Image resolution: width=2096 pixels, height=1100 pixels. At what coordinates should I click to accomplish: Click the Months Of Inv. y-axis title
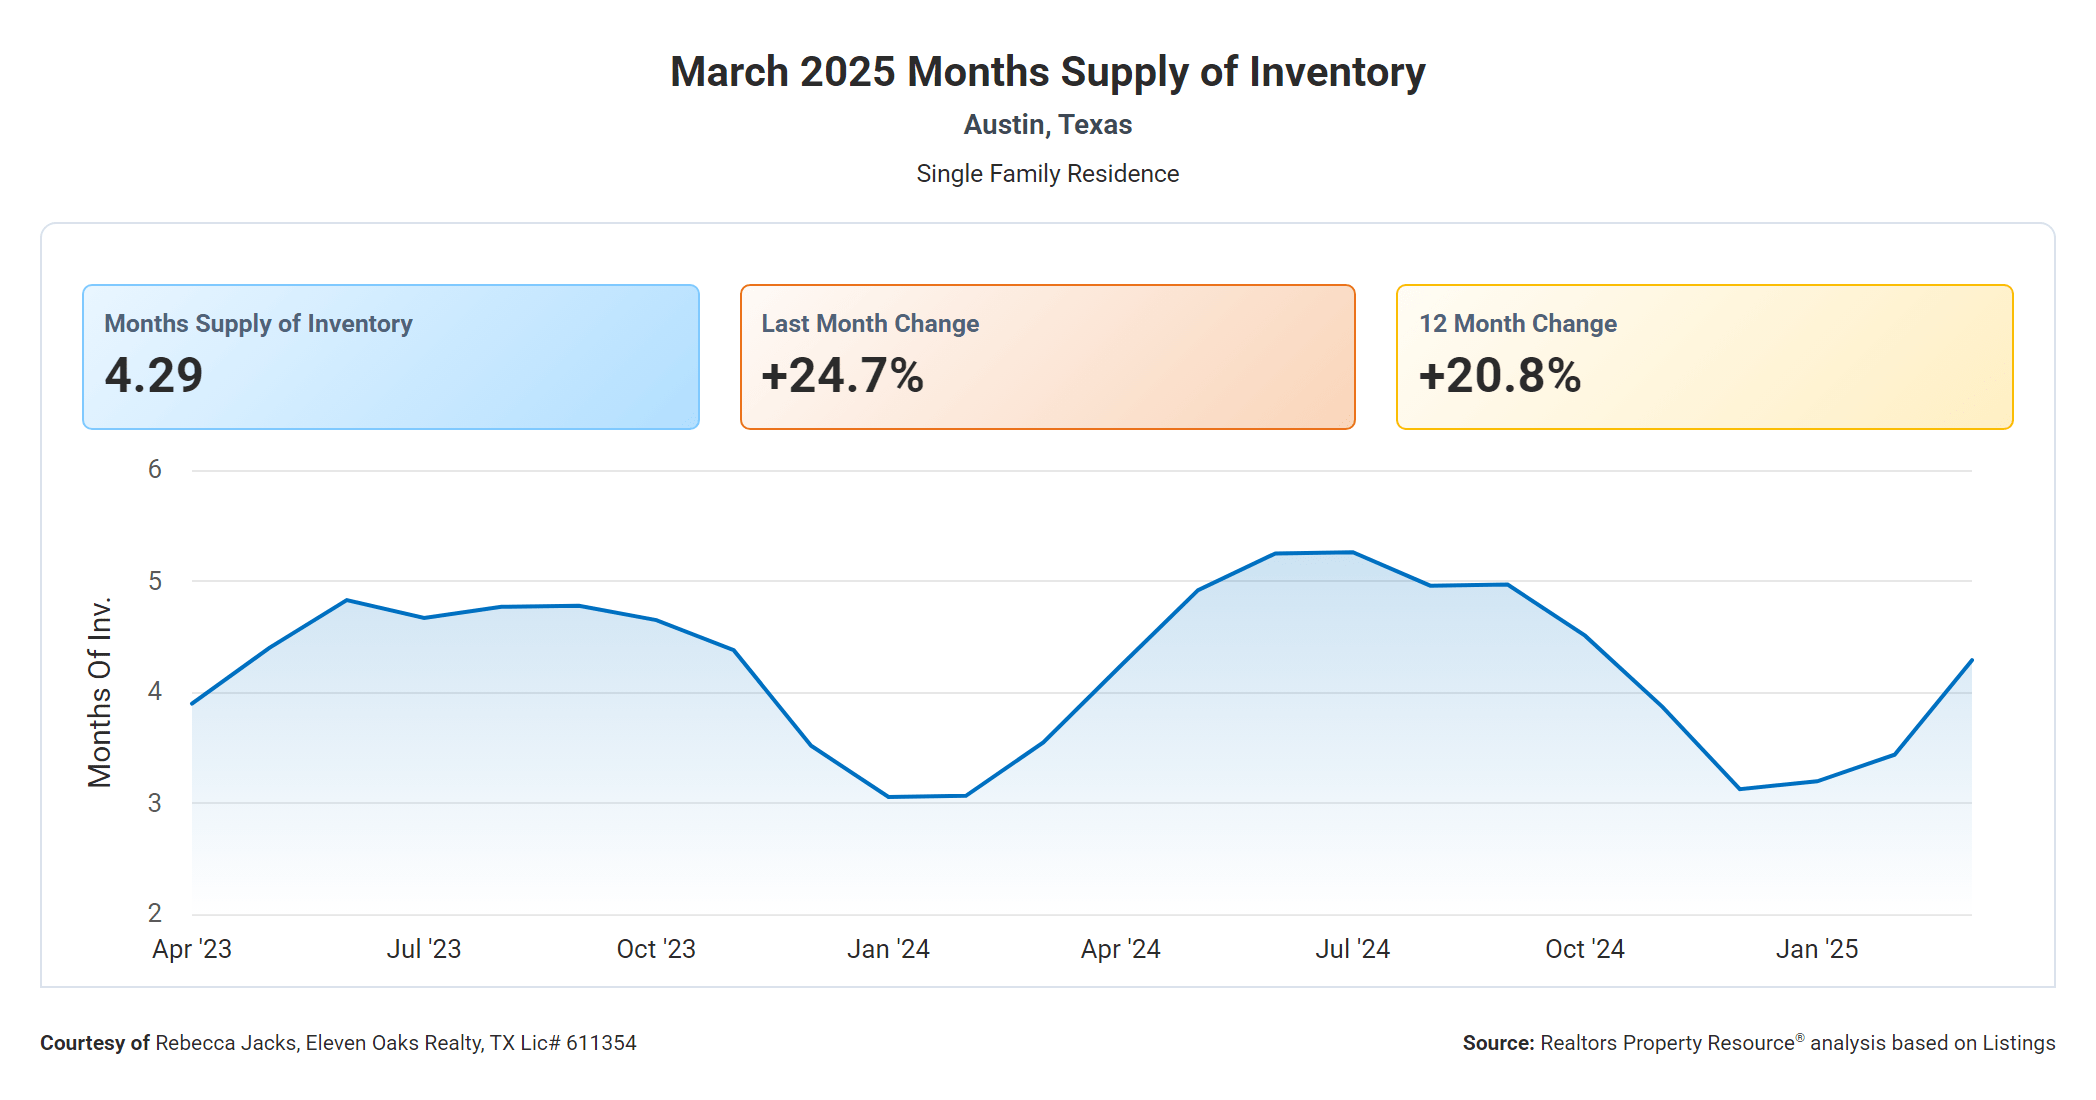pos(100,692)
